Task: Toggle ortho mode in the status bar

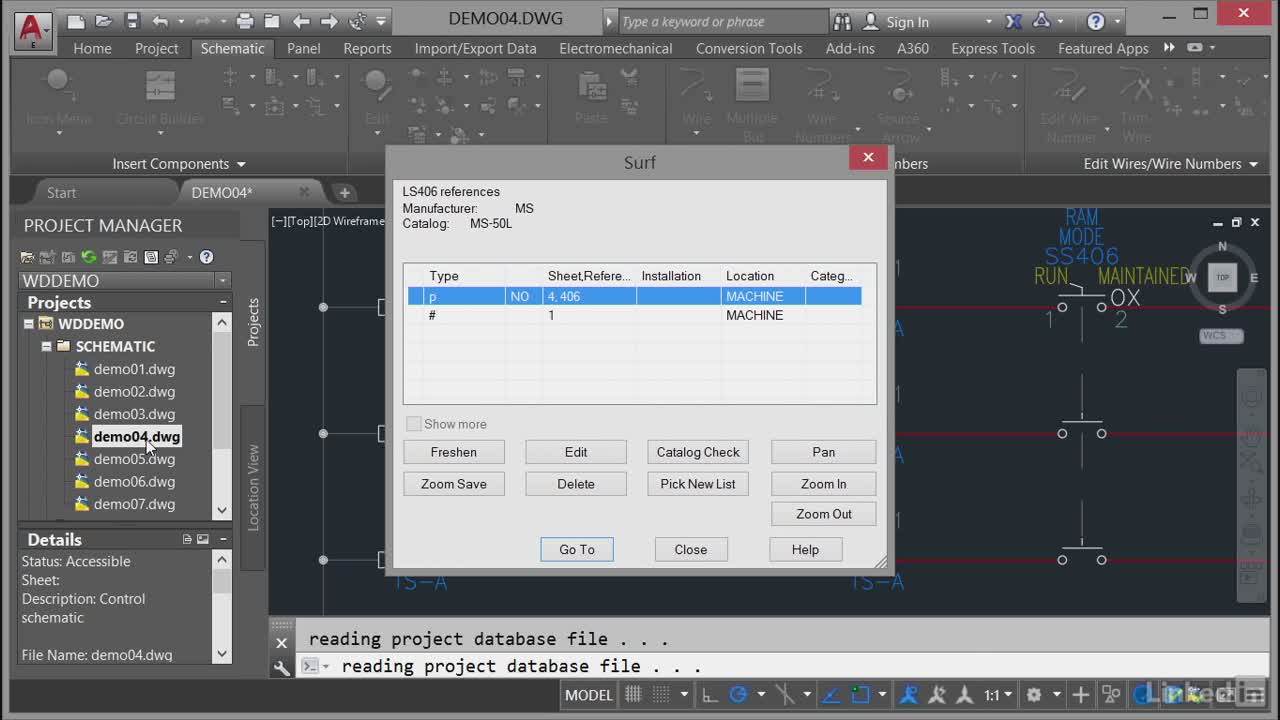Action: coord(709,695)
